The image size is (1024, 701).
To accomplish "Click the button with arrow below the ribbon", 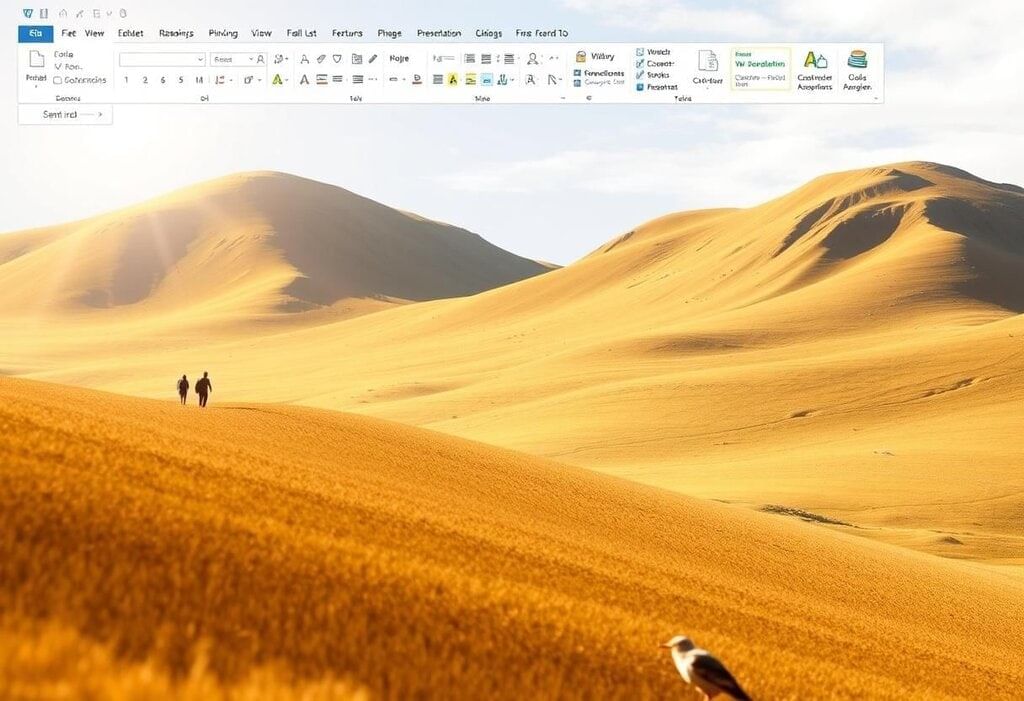I will pos(65,115).
